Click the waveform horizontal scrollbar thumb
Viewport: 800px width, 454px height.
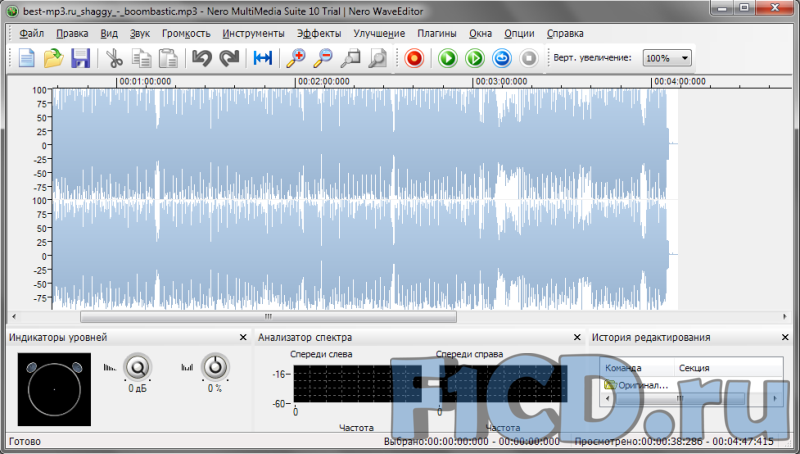point(268,317)
